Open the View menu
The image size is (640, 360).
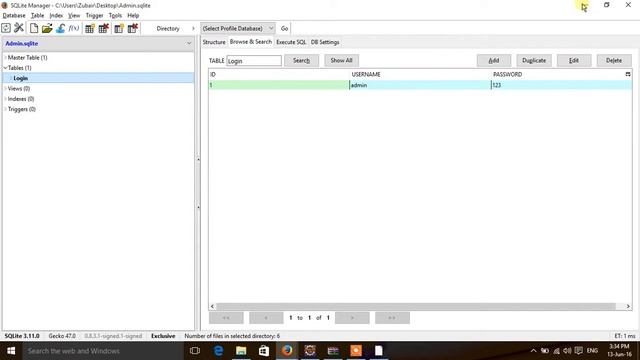(74, 16)
